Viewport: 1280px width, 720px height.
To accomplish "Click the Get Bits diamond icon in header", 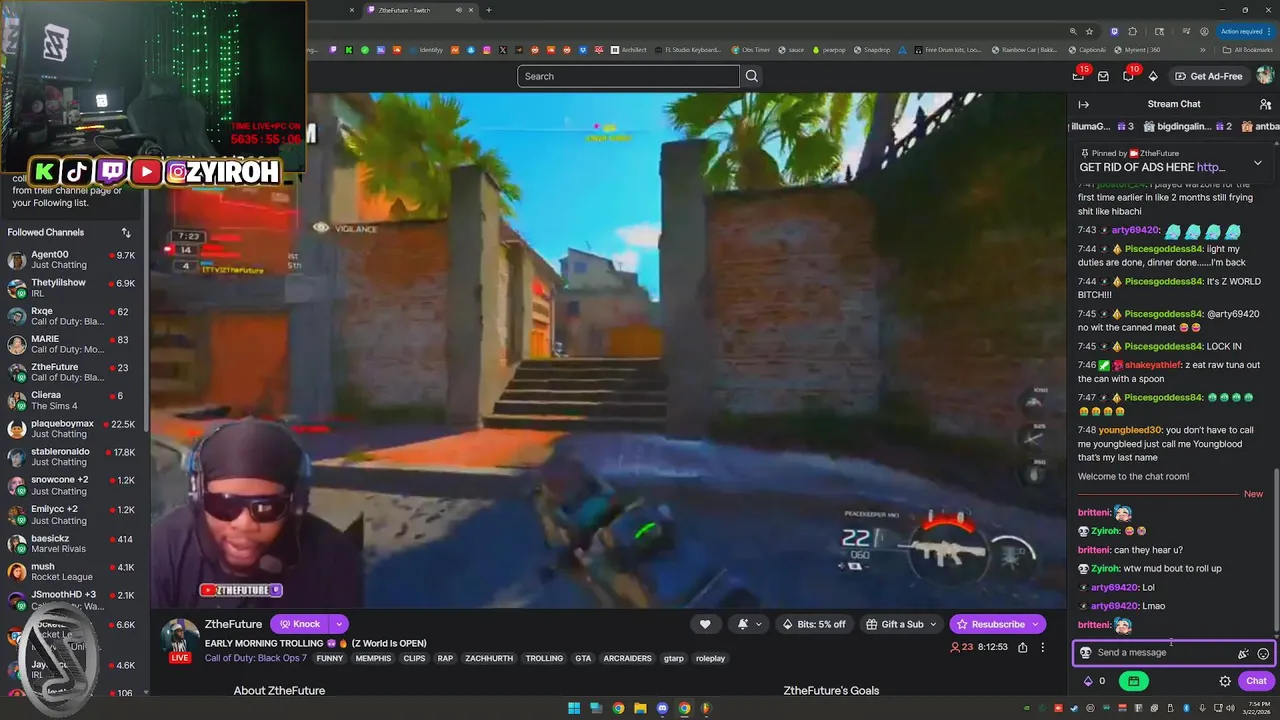I will pyautogui.click(x=1153, y=76).
